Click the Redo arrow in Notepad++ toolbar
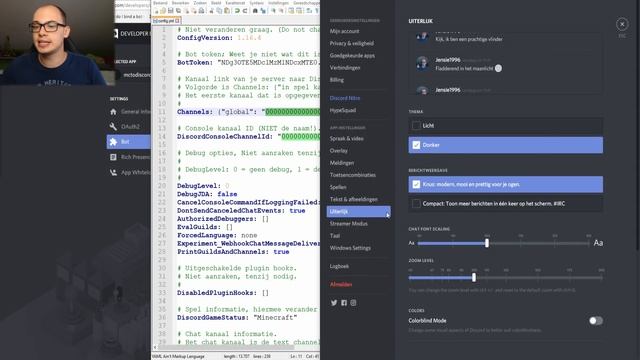Screen dimensions: 640x360 coord(244,11)
